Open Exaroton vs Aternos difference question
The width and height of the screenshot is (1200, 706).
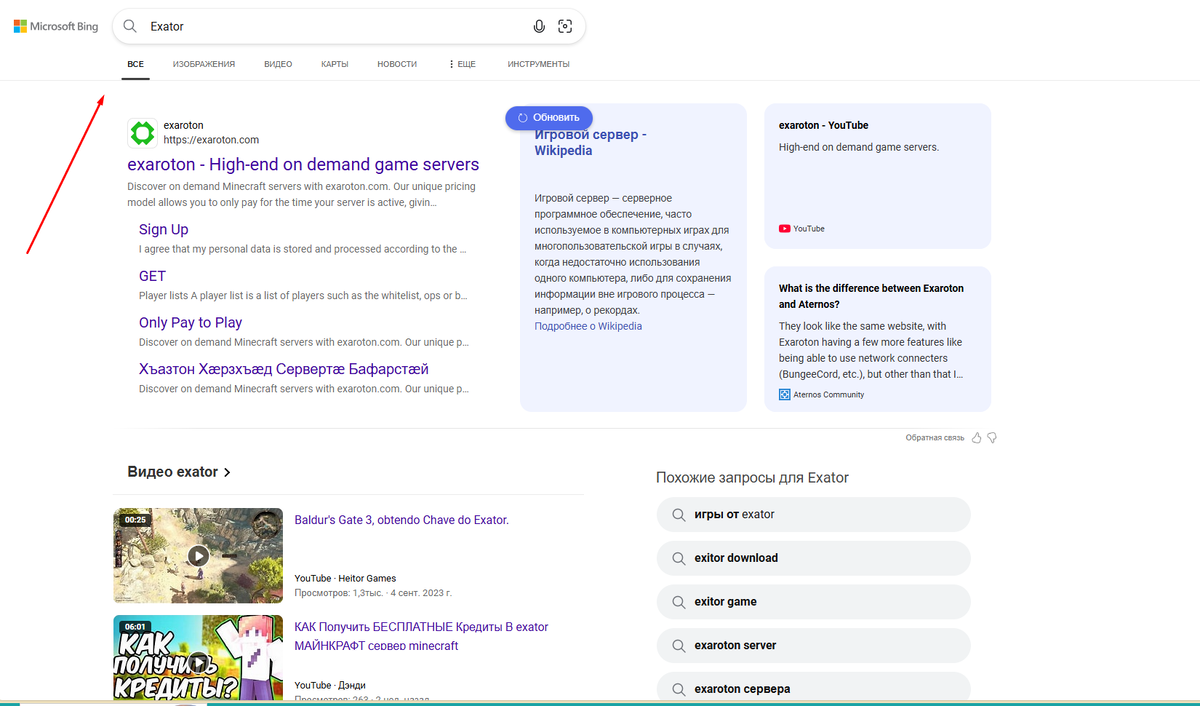[871, 296]
